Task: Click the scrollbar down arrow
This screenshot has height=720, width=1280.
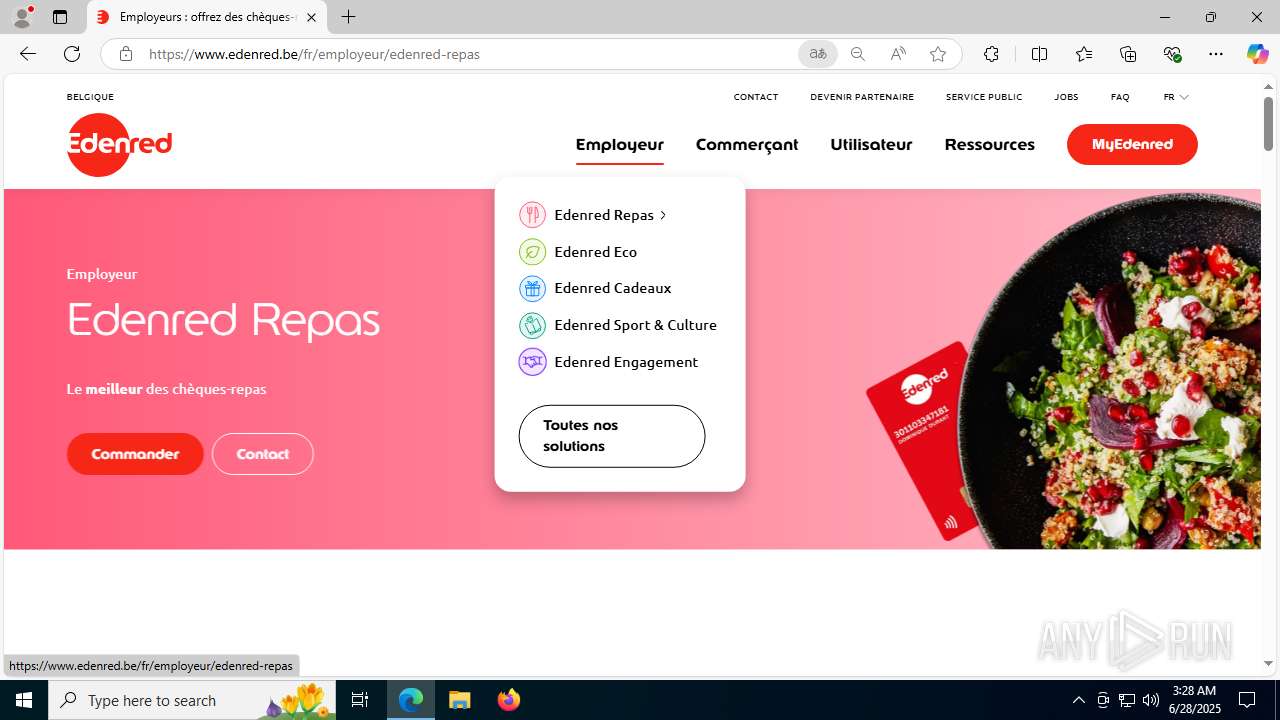Action: [x=1268, y=663]
